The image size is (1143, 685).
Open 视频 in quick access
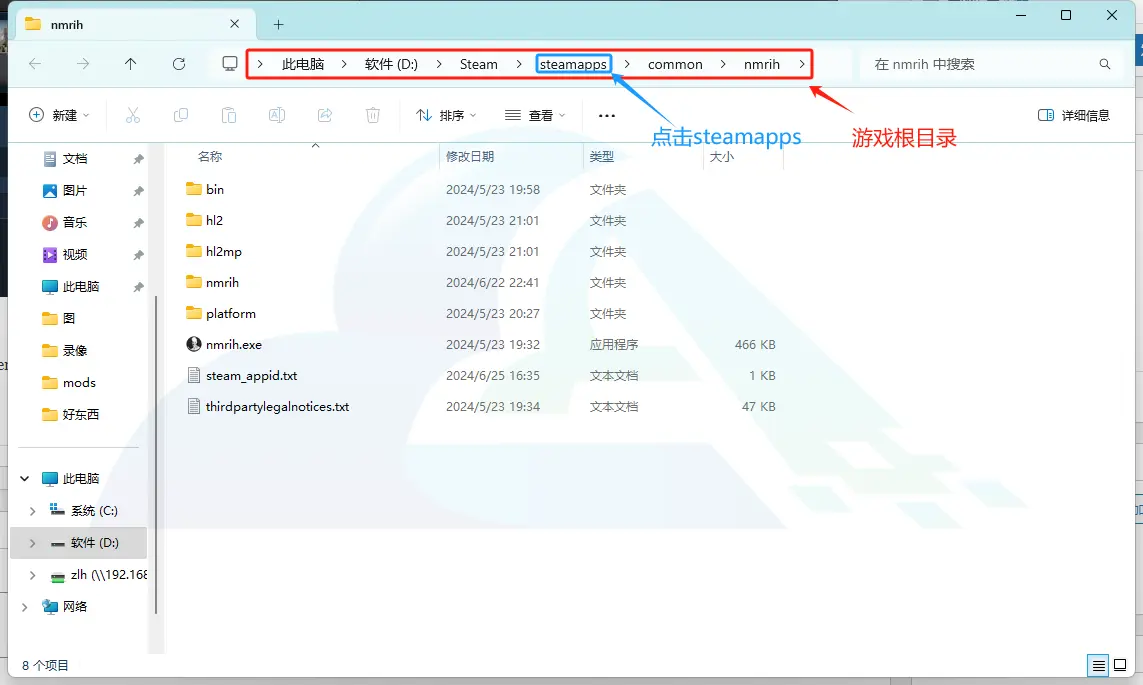tap(75, 255)
